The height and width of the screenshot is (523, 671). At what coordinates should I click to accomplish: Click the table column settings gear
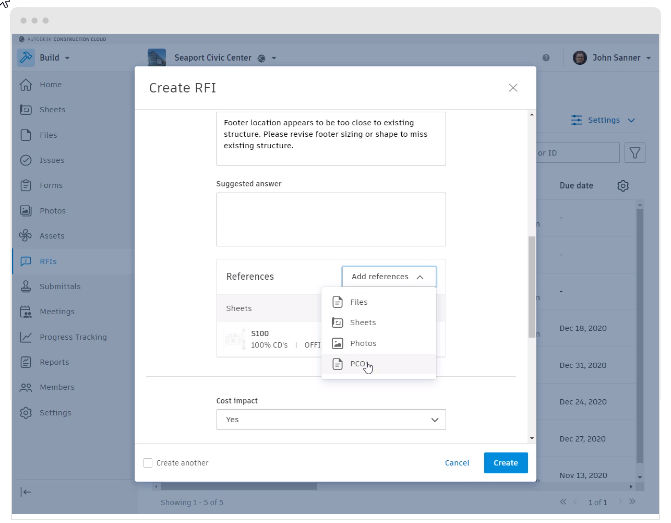click(623, 186)
